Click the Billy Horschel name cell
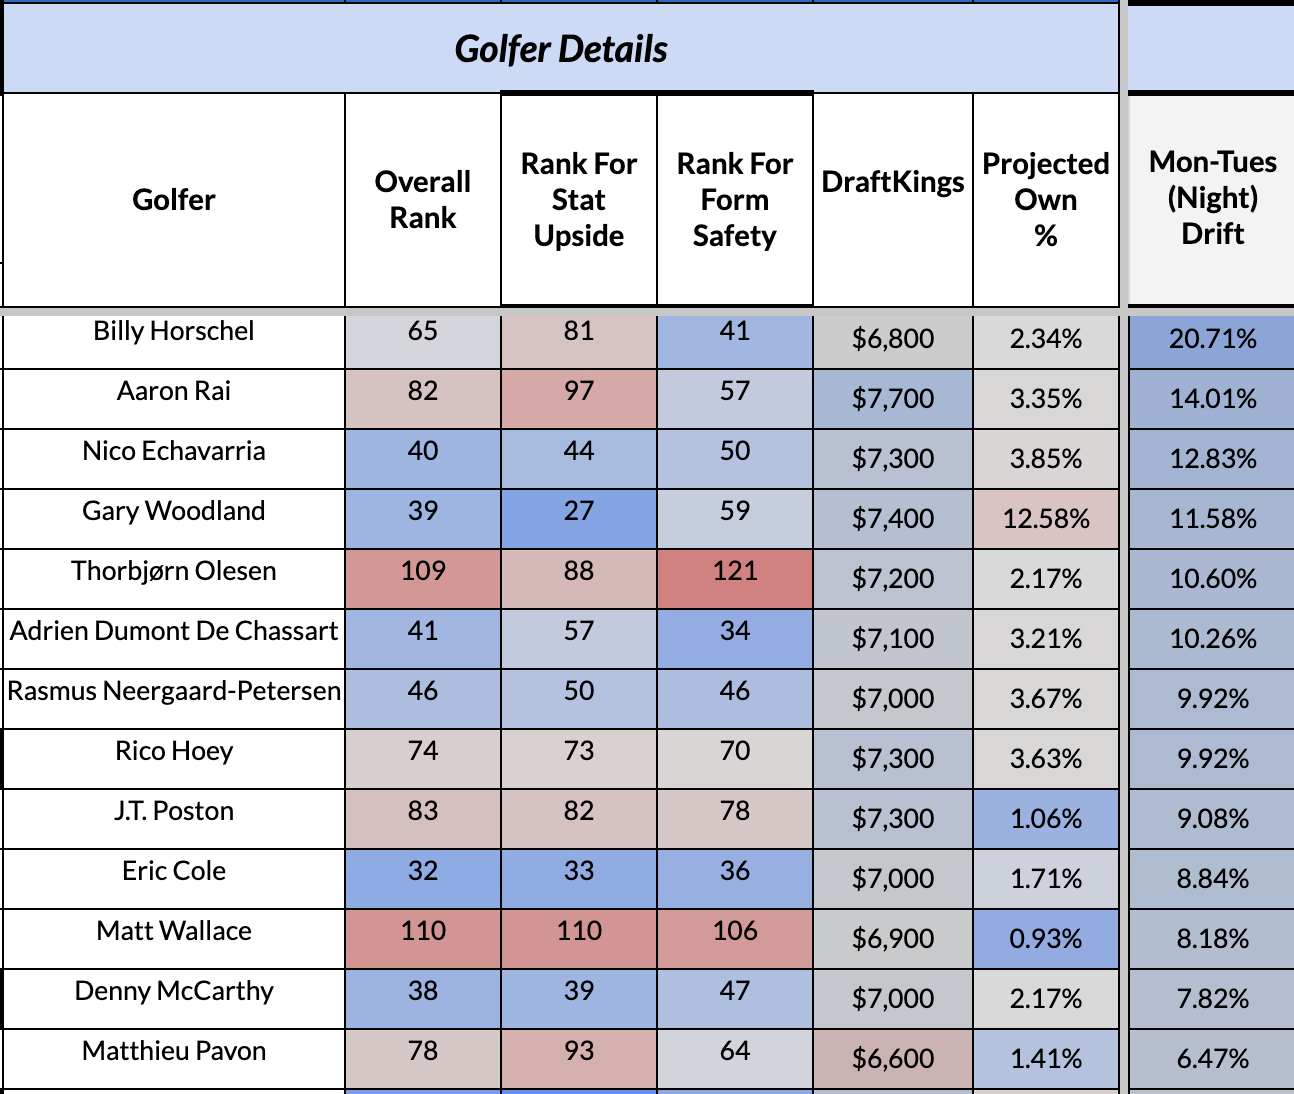The height and width of the screenshot is (1094, 1294). (174, 332)
